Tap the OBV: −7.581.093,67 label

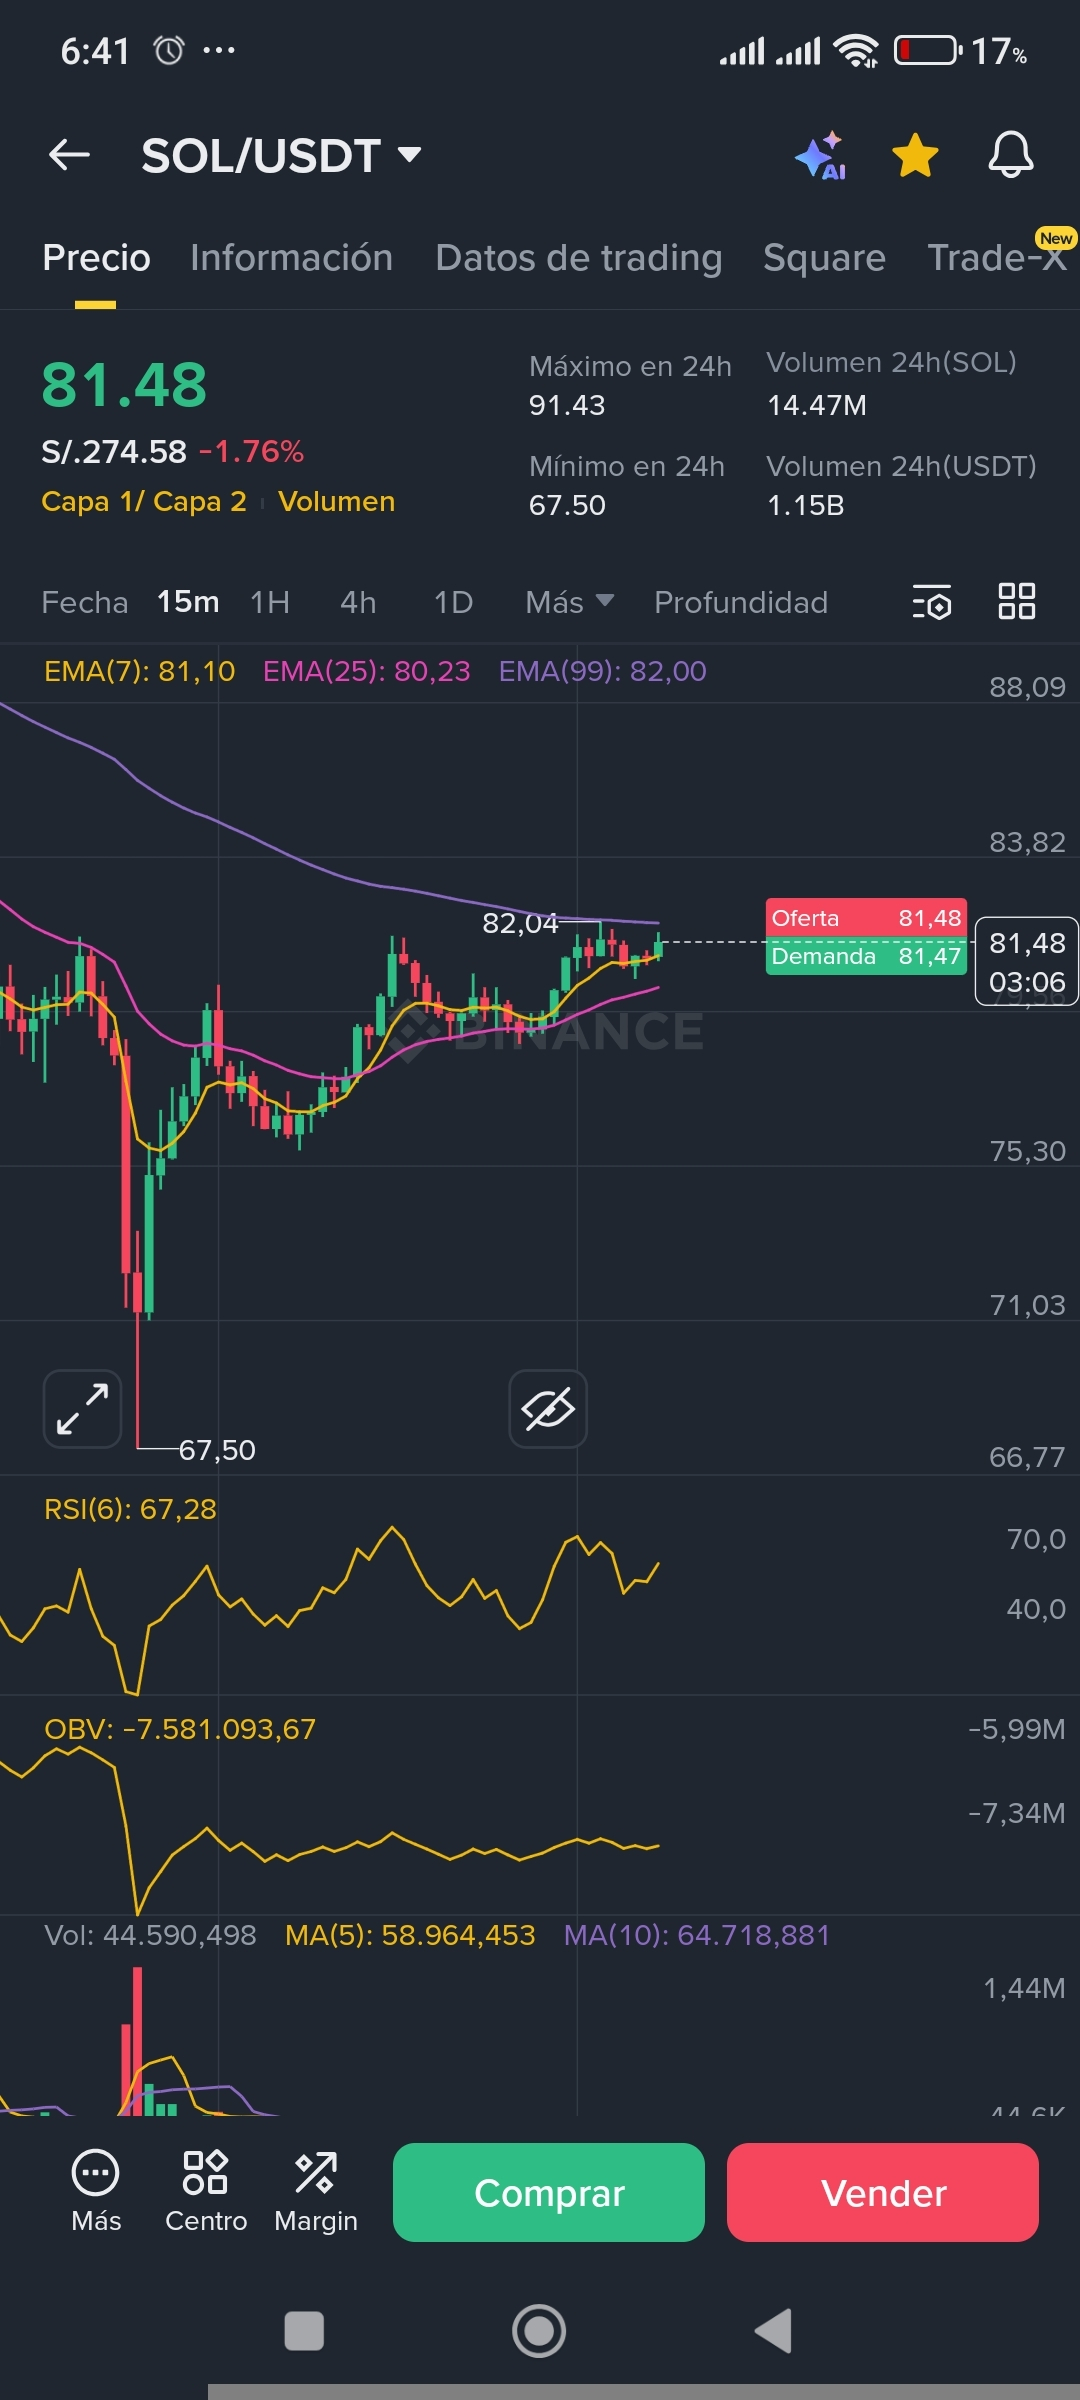click(x=180, y=1729)
